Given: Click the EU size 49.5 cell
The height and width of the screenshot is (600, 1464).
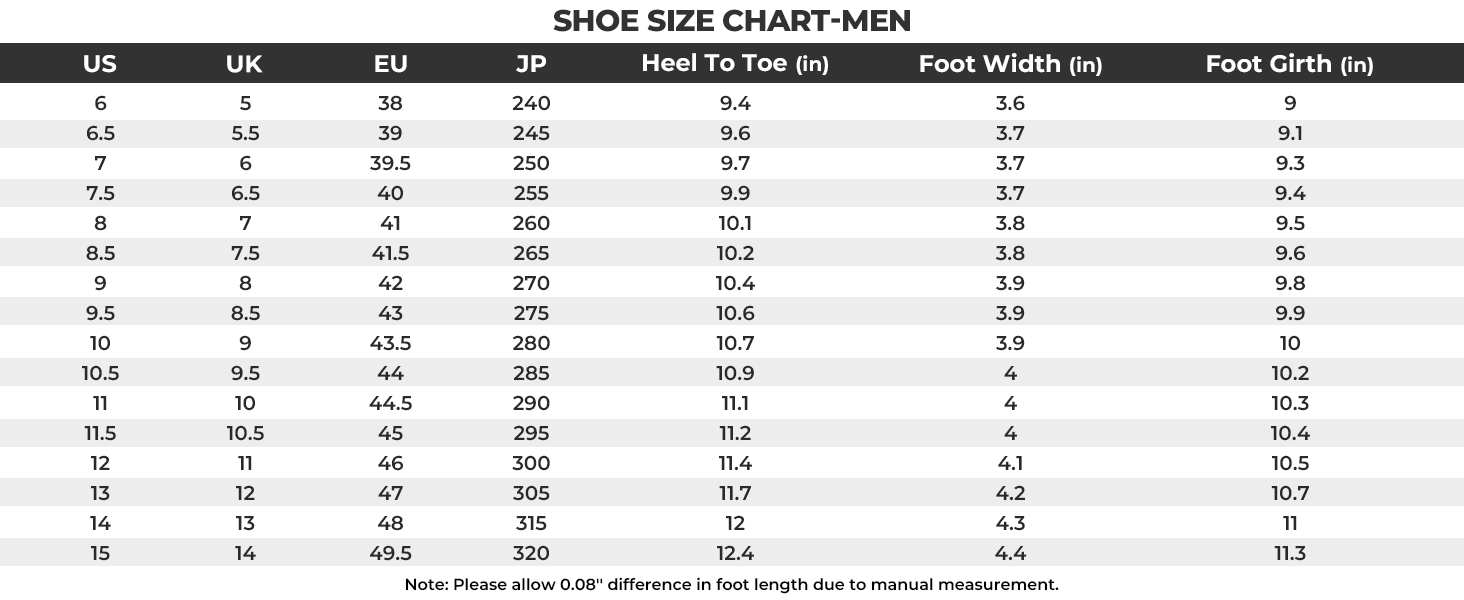Looking at the screenshot, I should click(390, 553).
